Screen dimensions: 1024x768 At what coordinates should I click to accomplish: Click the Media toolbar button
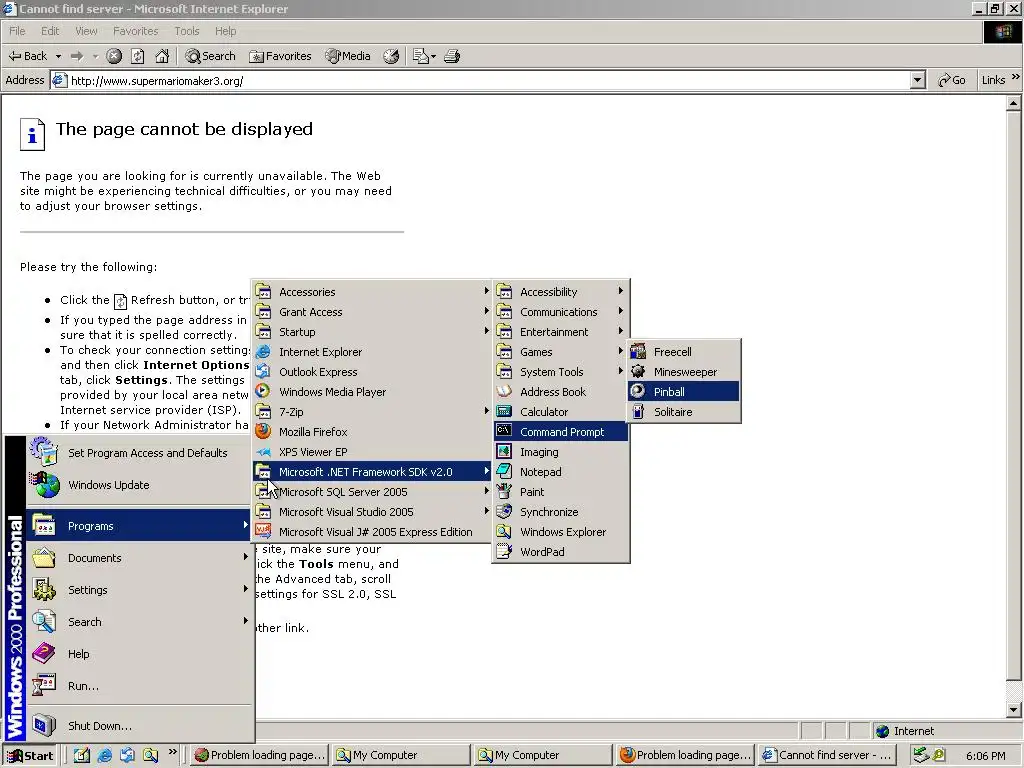pyautogui.click(x=348, y=56)
